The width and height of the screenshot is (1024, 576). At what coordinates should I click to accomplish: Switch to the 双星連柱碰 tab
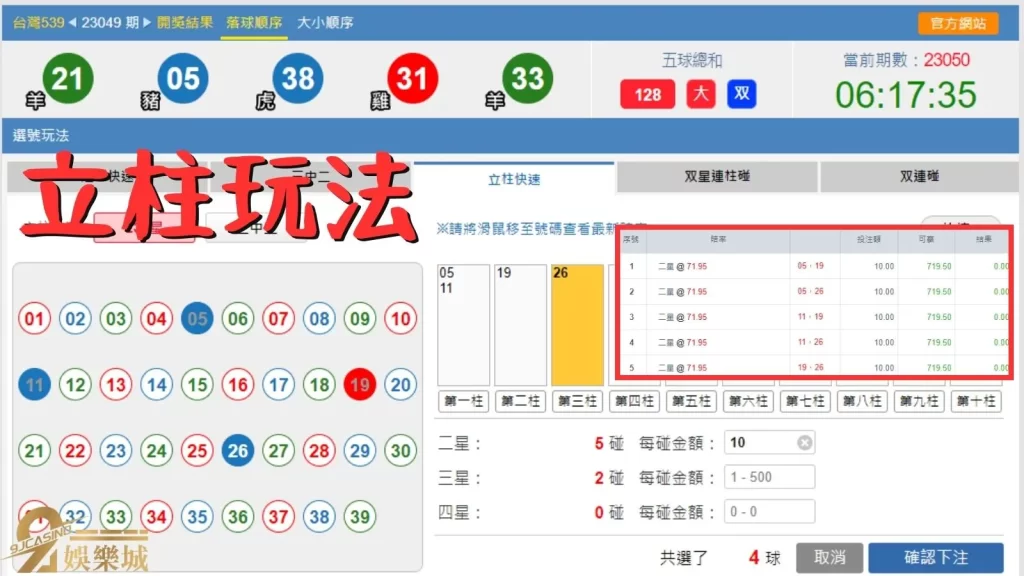(716, 176)
